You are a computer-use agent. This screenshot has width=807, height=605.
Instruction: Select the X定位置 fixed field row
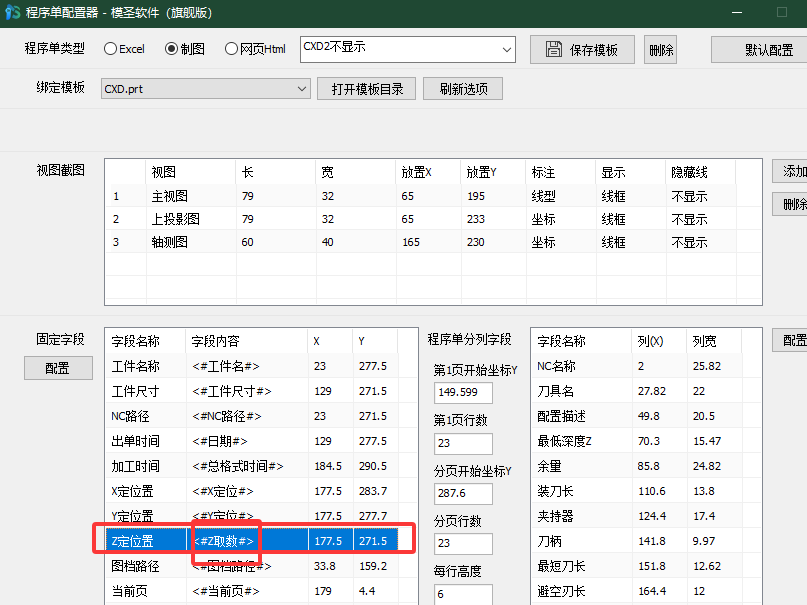[260, 491]
